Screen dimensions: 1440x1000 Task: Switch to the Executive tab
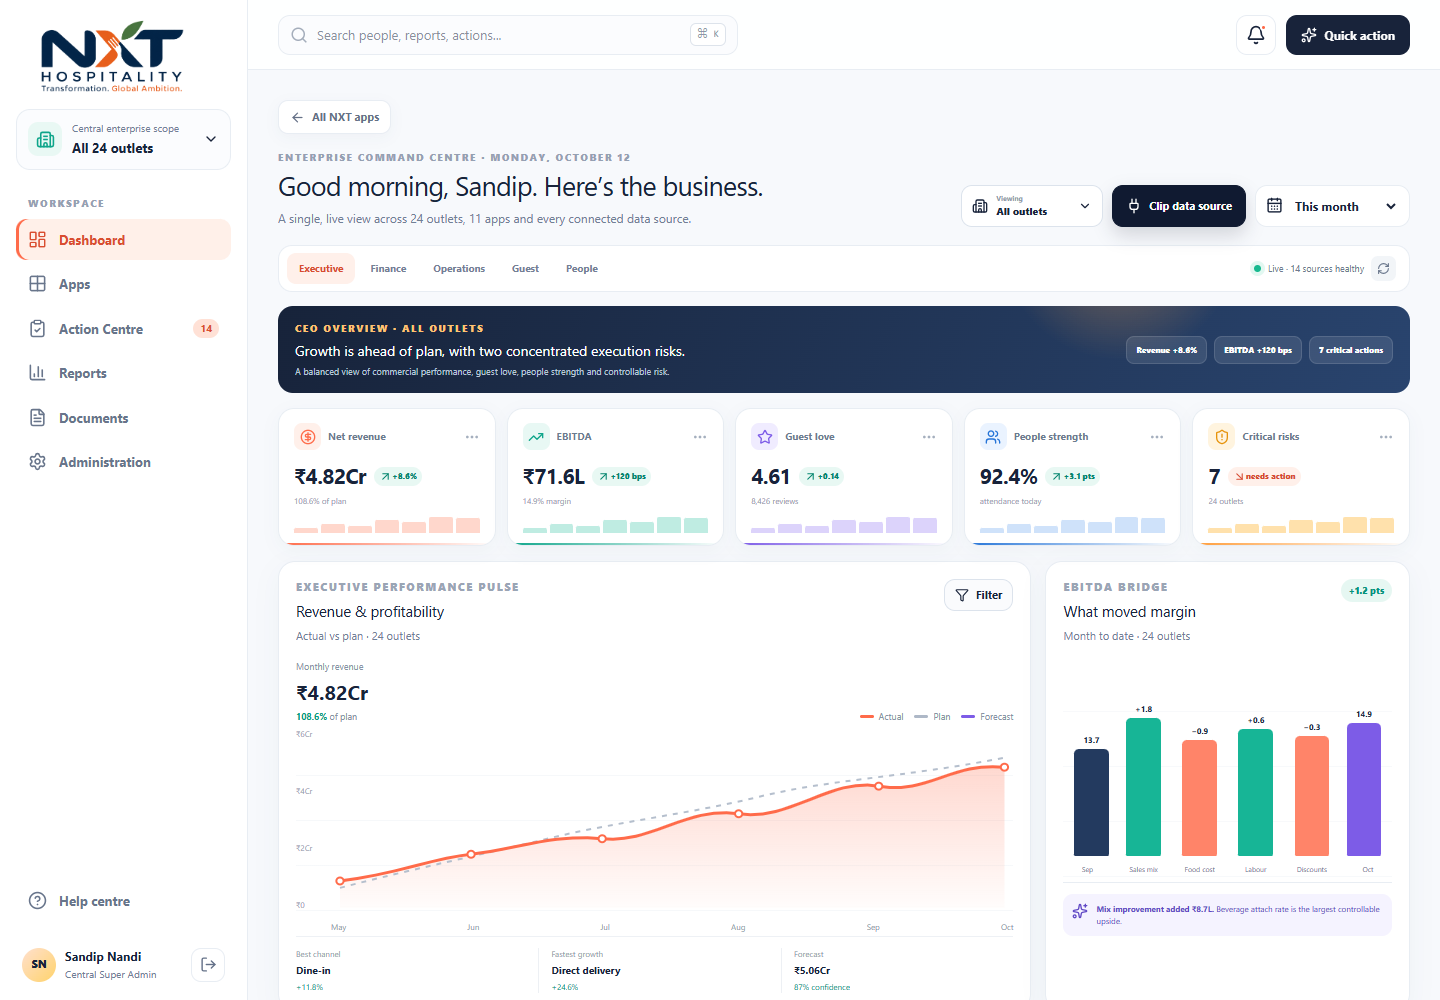pyautogui.click(x=321, y=269)
